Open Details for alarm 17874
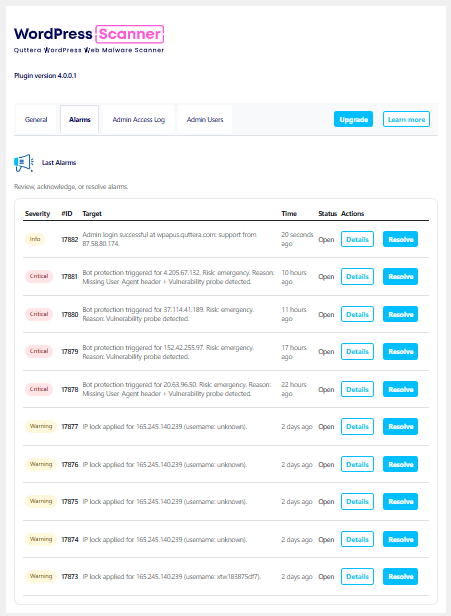451x616 pixels. click(357, 539)
